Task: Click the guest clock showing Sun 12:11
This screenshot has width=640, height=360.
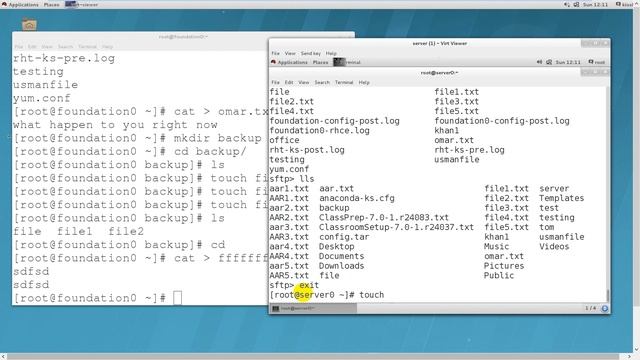Action: [x=568, y=62]
